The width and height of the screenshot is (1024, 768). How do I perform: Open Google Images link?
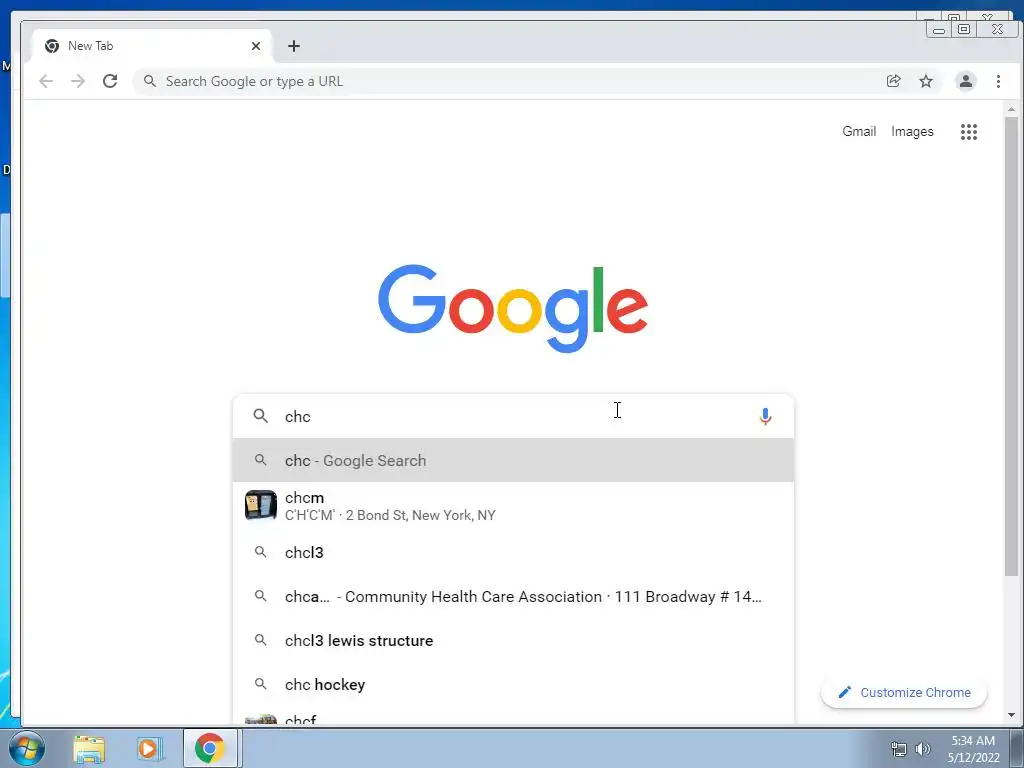[x=912, y=131]
